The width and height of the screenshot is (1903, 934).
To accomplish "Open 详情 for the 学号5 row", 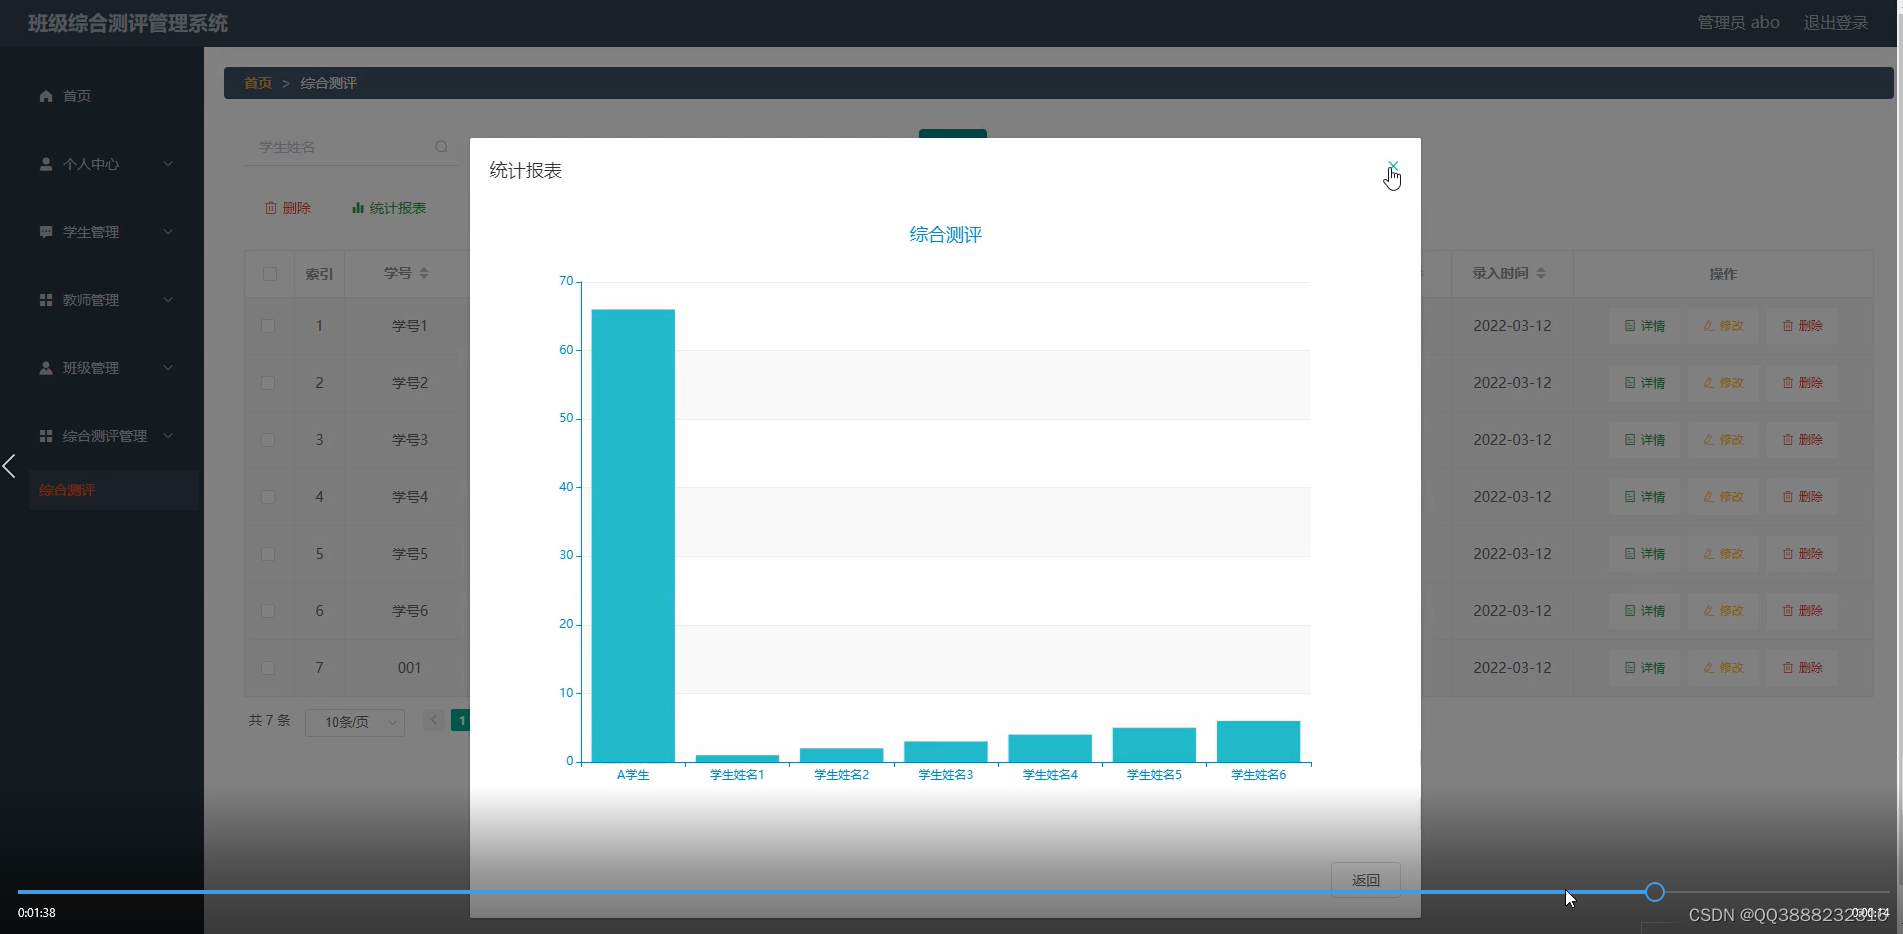I will [x=1644, y=554].
